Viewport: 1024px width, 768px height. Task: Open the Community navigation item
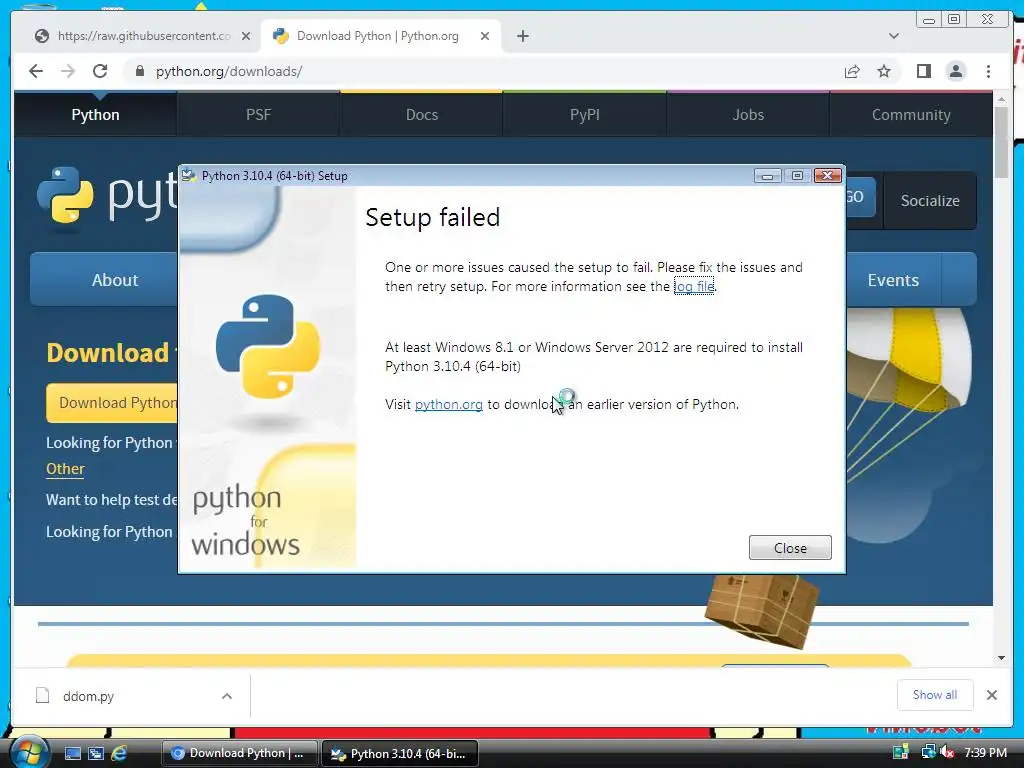911,114
